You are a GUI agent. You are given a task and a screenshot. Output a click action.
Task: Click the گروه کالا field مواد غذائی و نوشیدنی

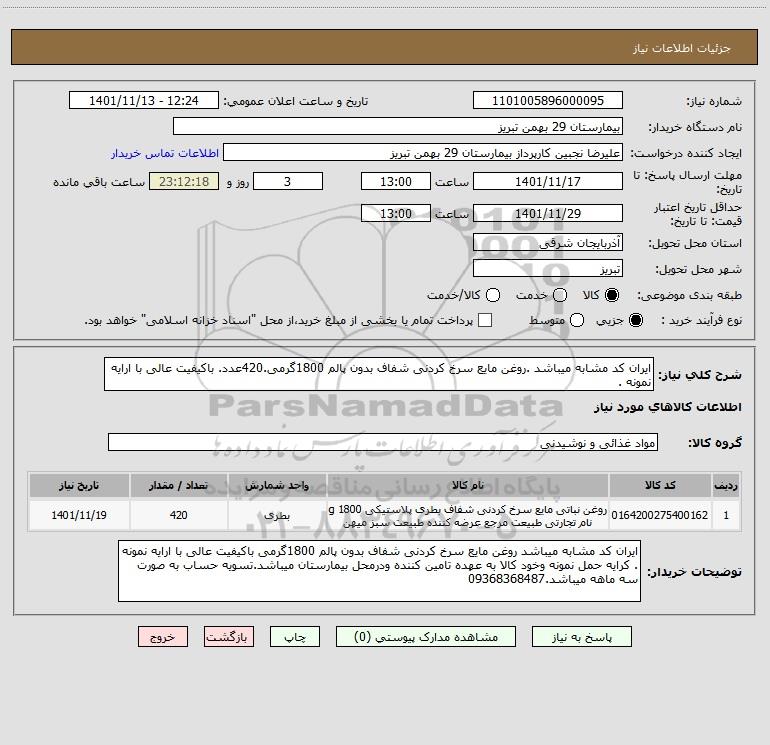[x=383, y=442]
